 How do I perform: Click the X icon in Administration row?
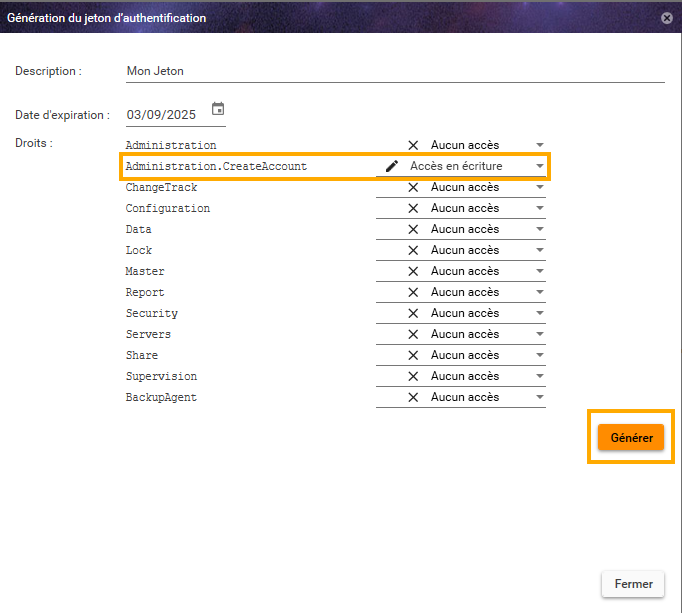click(x=413, y=145)
